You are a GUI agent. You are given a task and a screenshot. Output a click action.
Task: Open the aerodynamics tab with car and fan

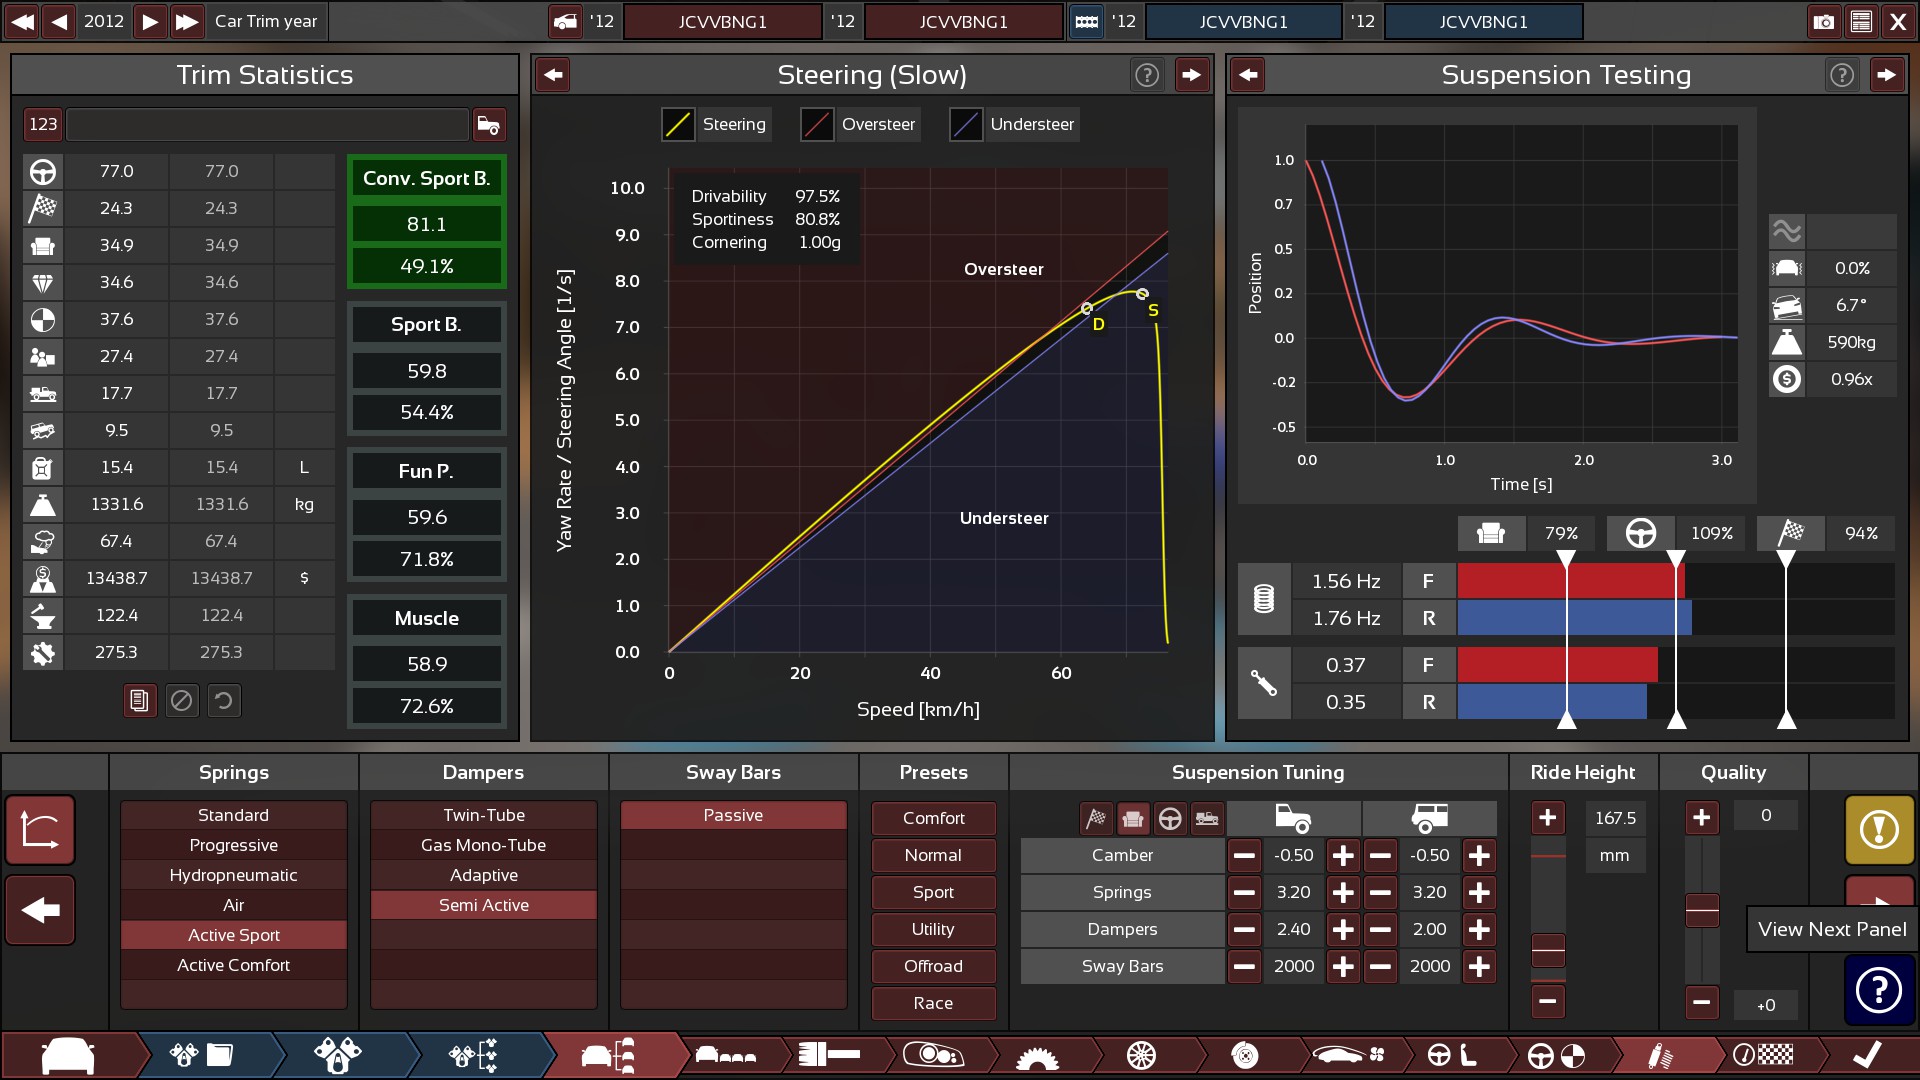[x=1349, y=1055]
